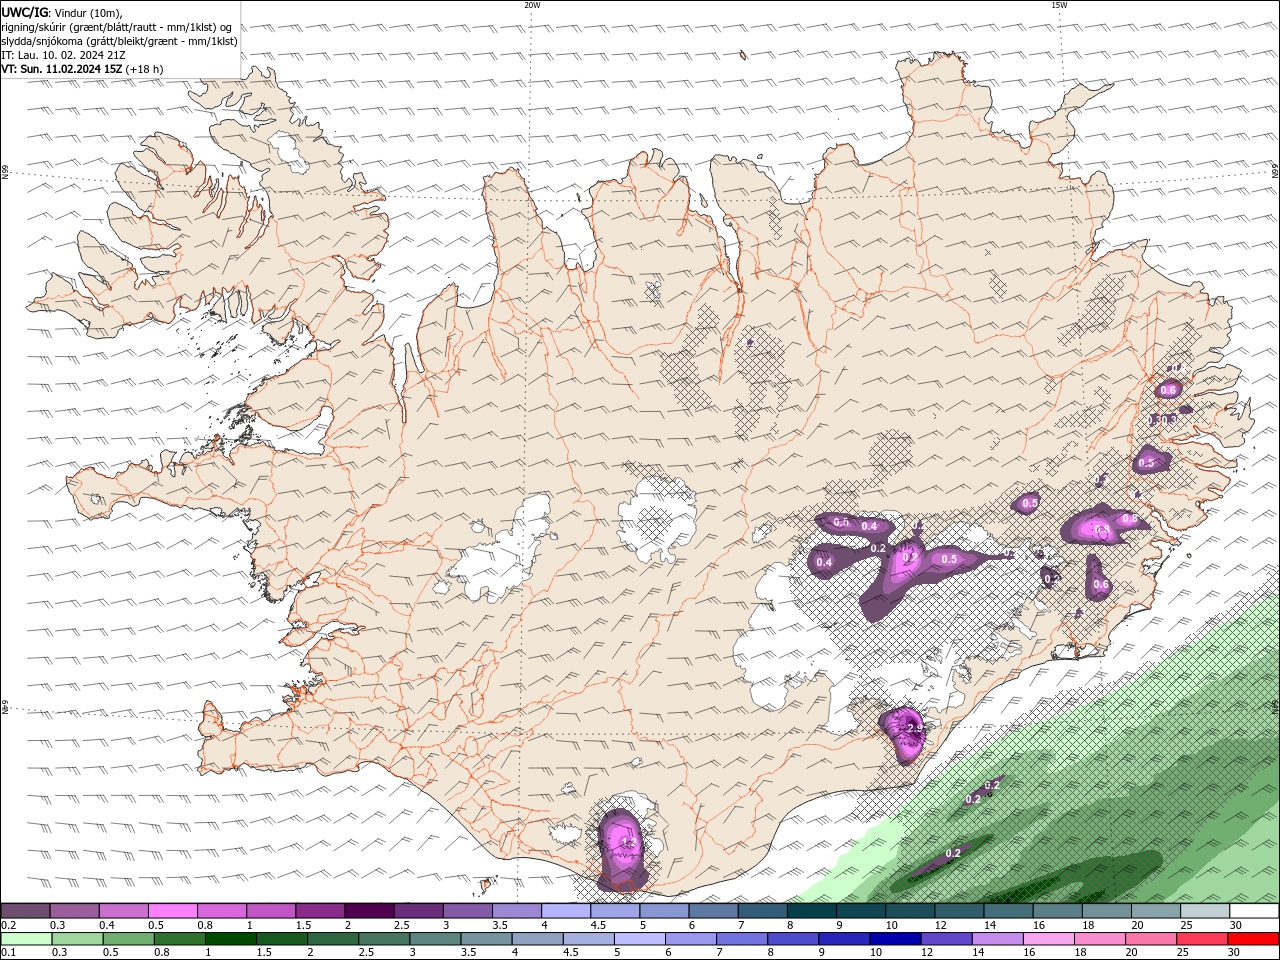Pick the deep navy 10–12 rain scale swatch
1280x960 pixels.
[894, 939]
